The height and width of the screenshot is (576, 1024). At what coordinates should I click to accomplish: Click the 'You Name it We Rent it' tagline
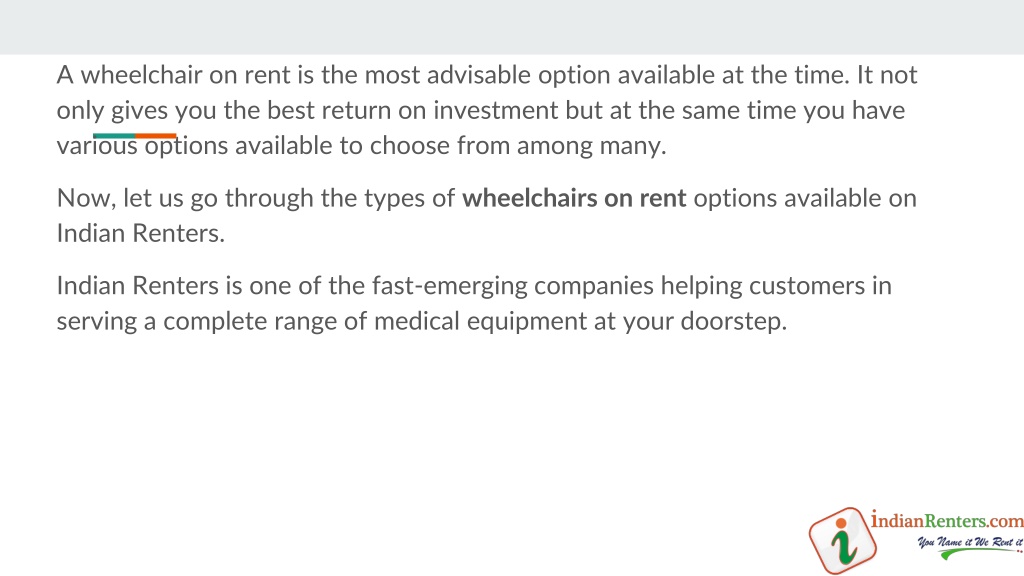pos(970,541)
